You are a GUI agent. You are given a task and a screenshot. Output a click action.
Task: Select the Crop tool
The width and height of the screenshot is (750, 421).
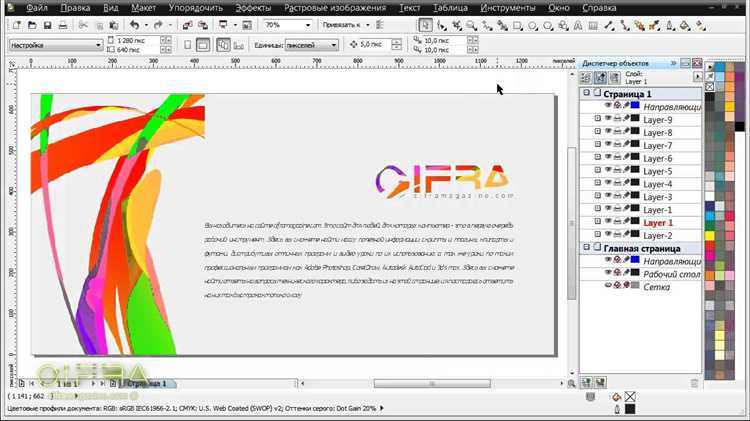(x=456, y=25)
